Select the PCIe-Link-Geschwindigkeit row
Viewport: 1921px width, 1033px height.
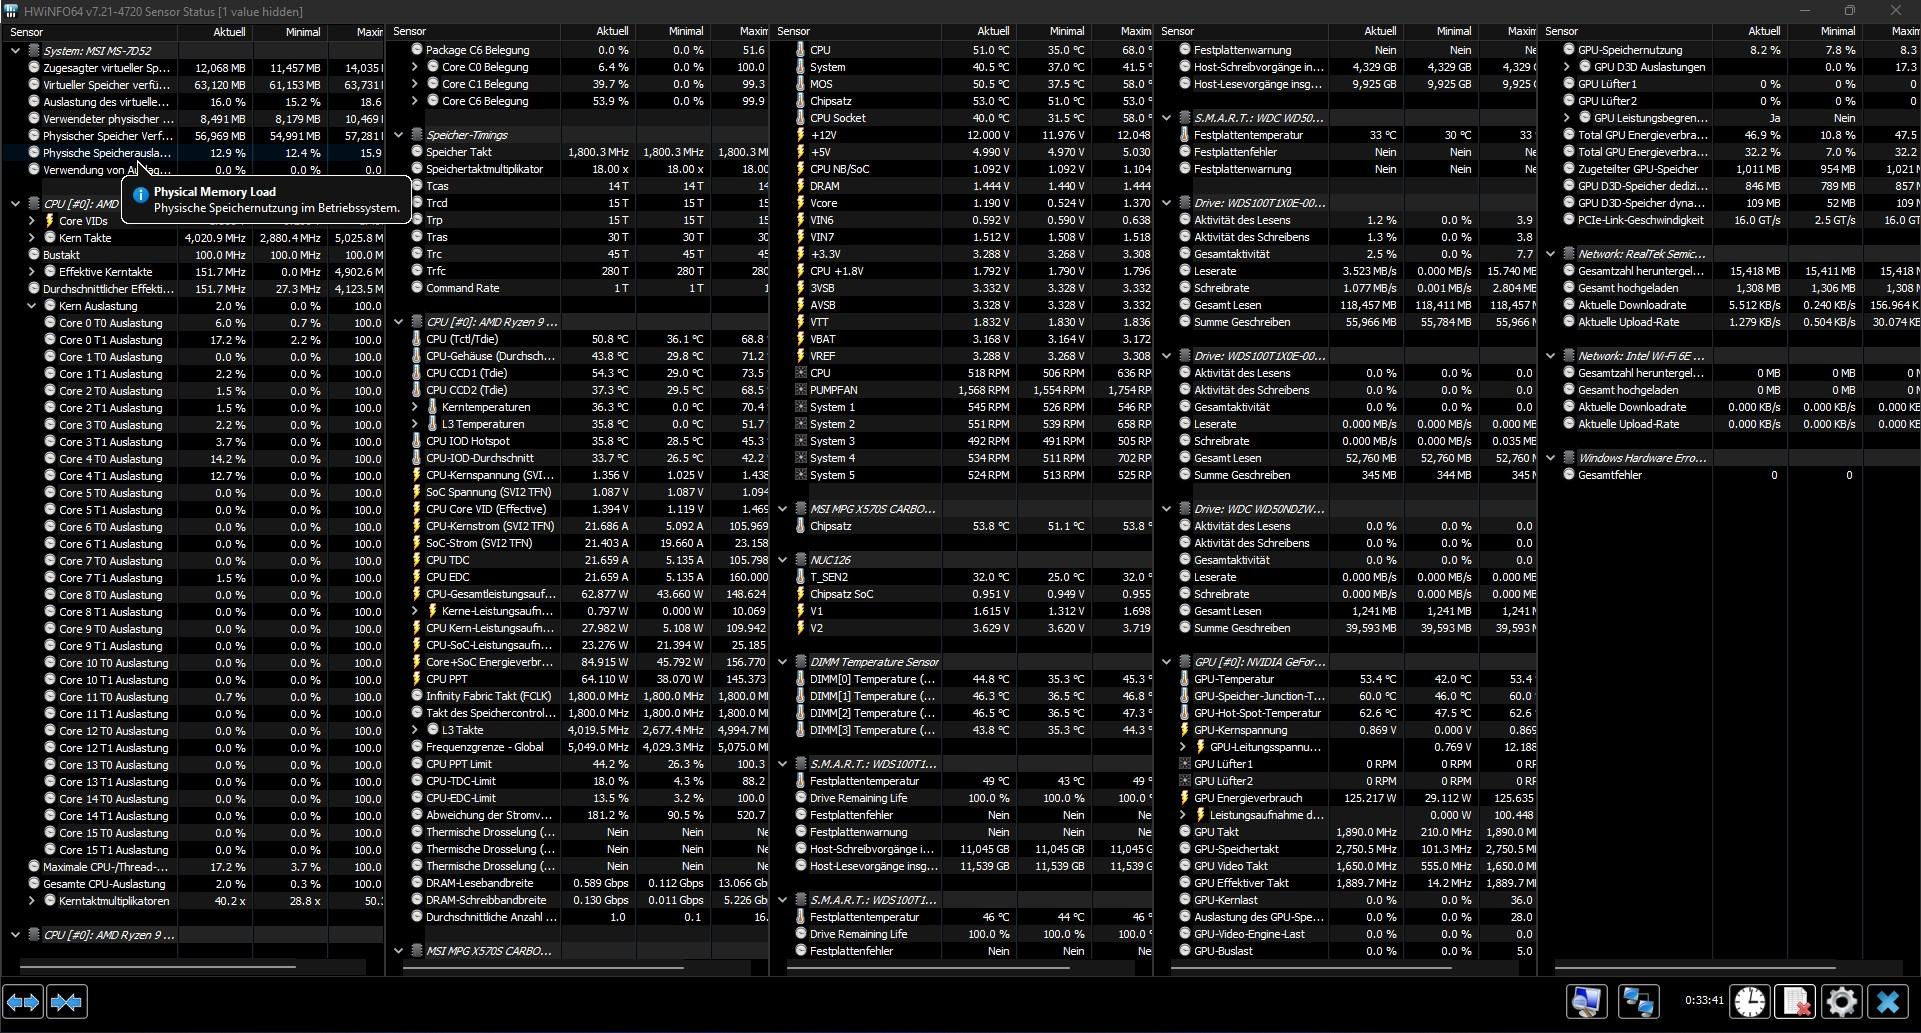pyautogui.click(x=1730, y=220)
